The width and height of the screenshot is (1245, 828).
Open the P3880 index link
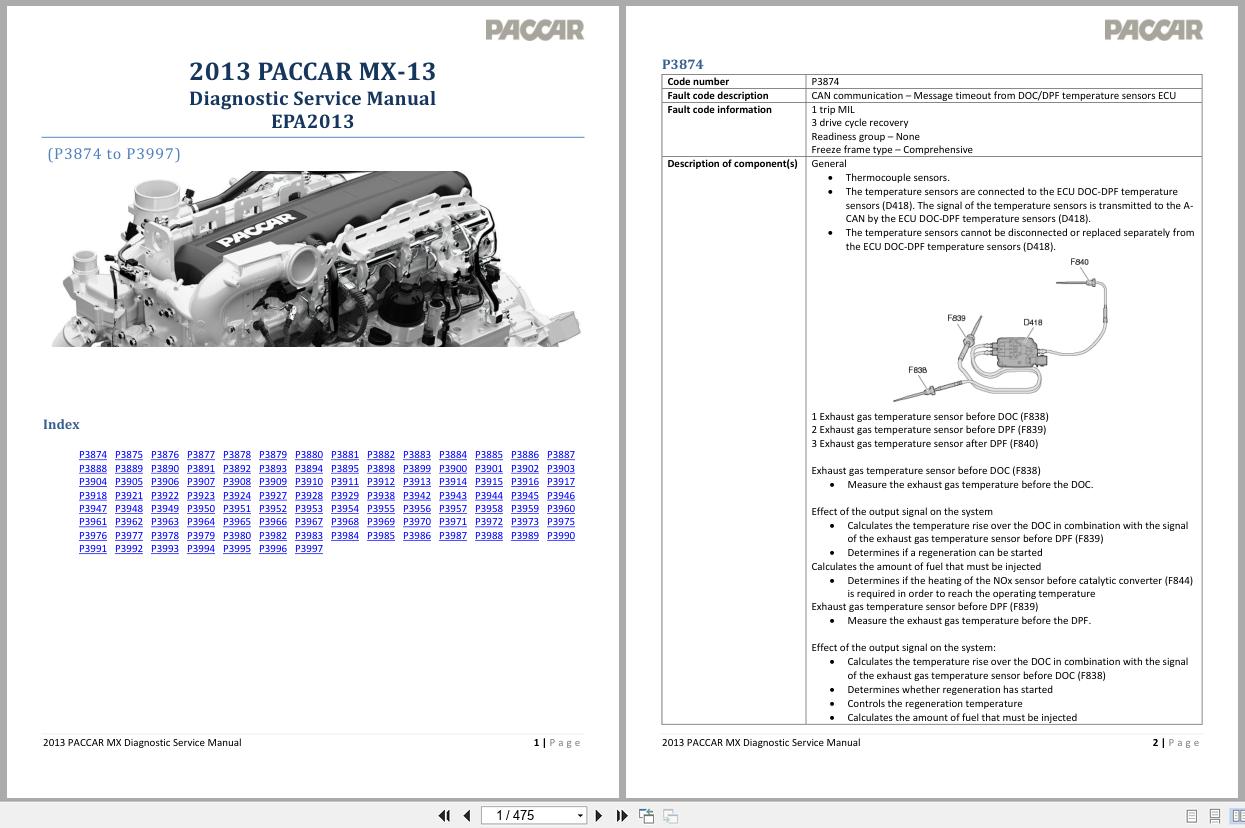[309, 455]
